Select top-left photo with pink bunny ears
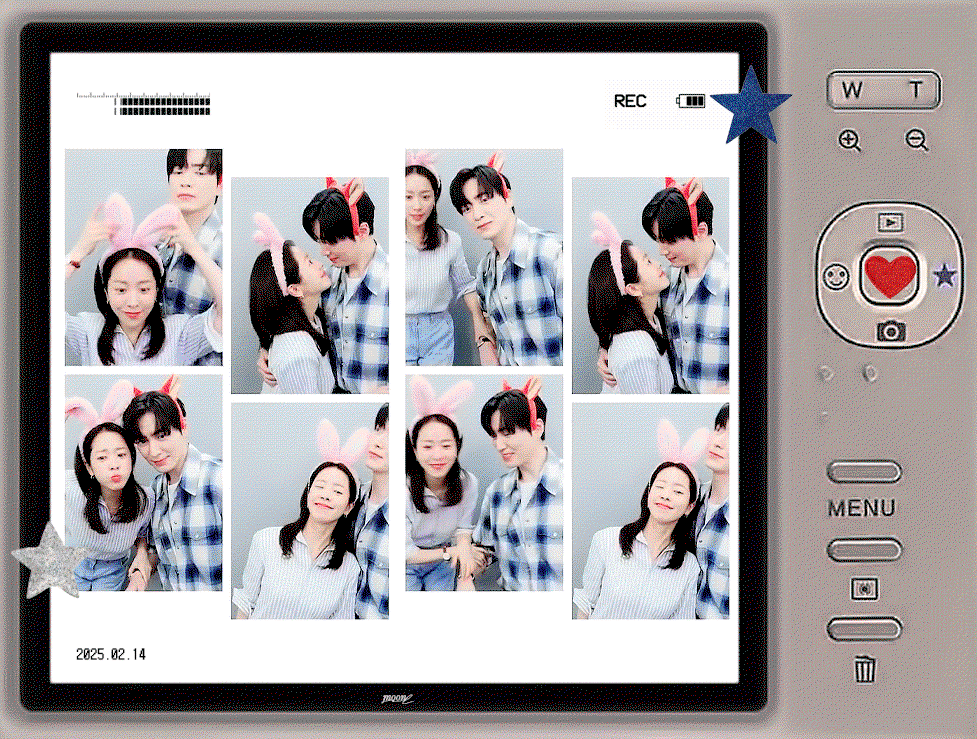Screen dimensions: 977x739 pos(144,257)
